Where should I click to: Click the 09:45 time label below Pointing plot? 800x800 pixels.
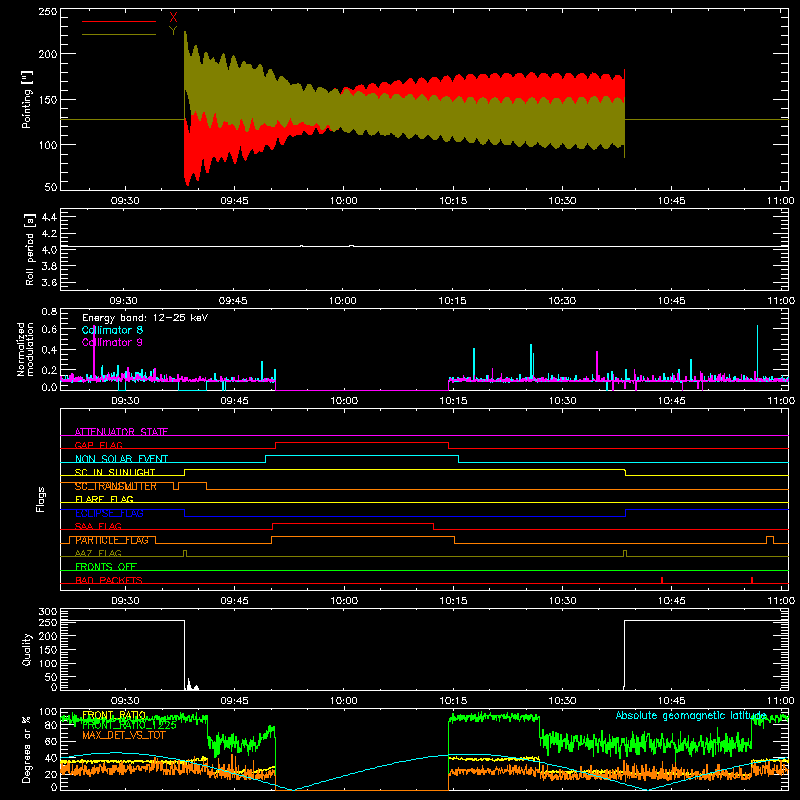tap(234, 201)
